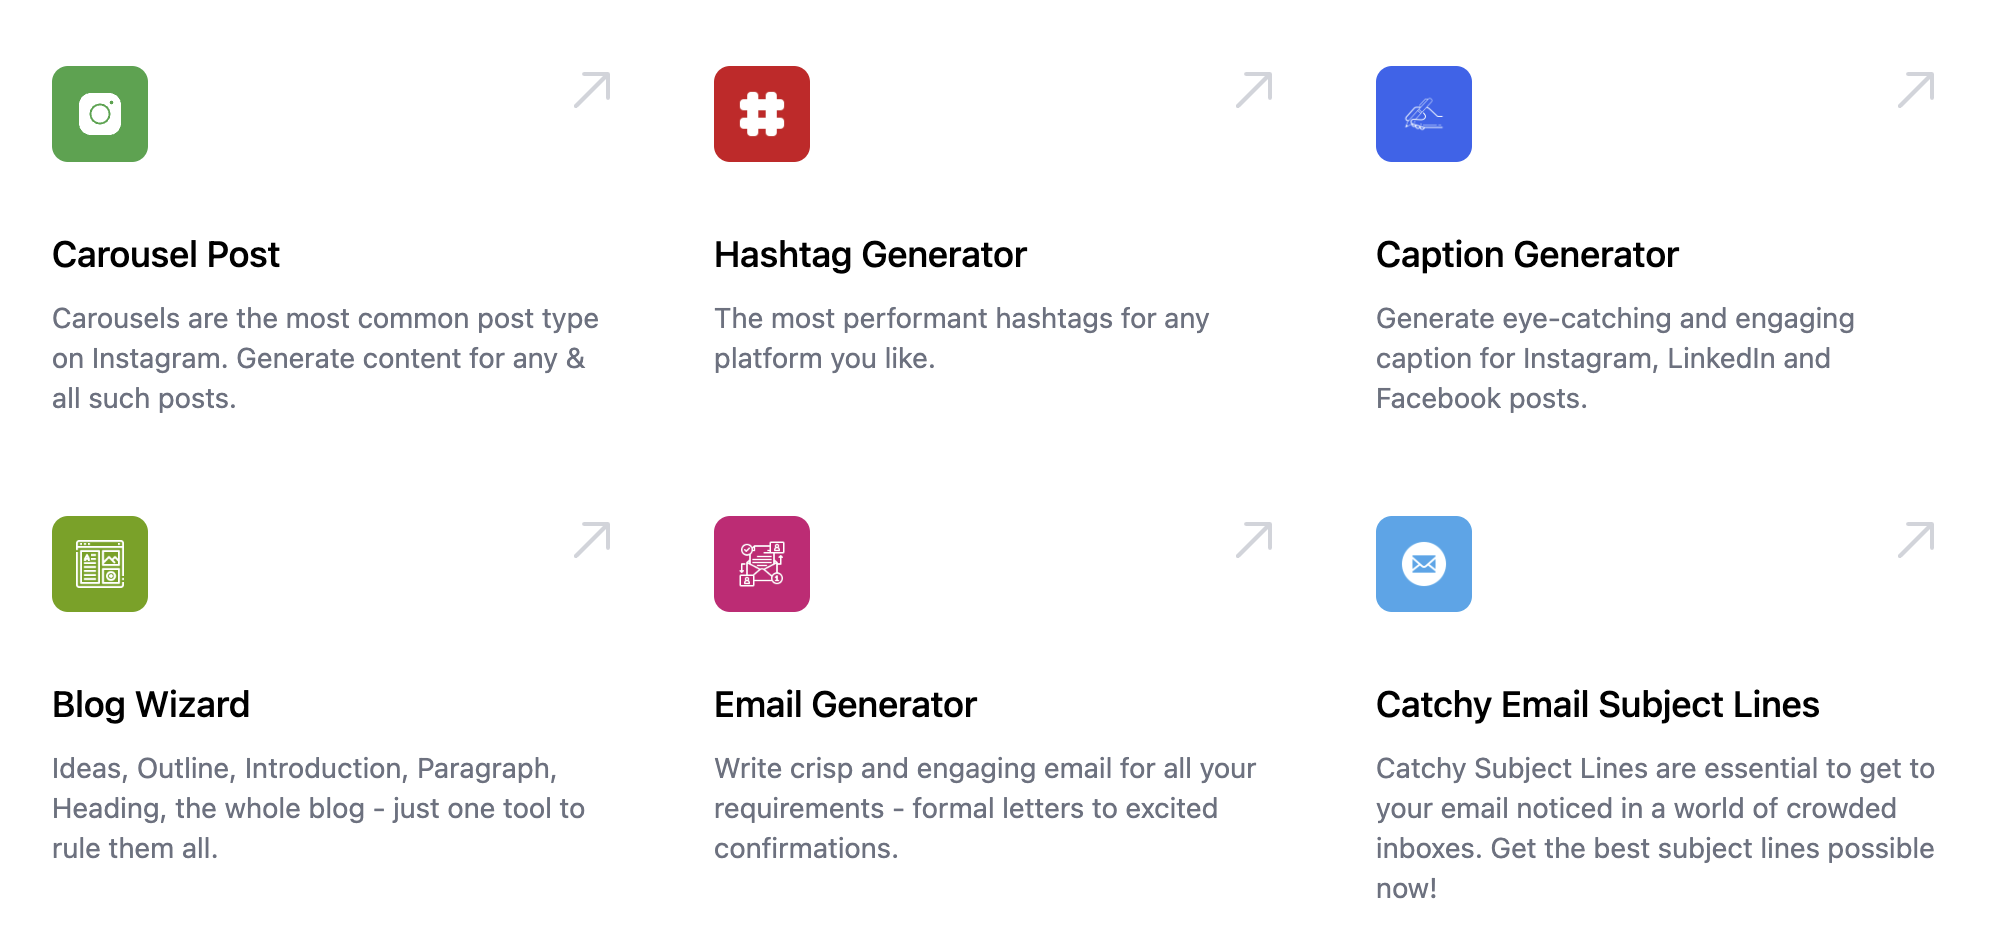This screenshot has width=2014, height=936.
Task: Select the Email Generator title
Action: click(845, 705)
